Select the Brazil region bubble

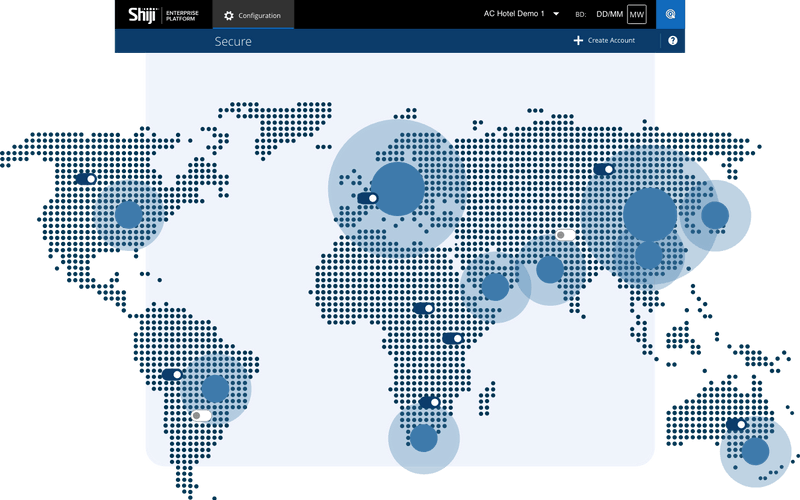(x=215, y=389)
